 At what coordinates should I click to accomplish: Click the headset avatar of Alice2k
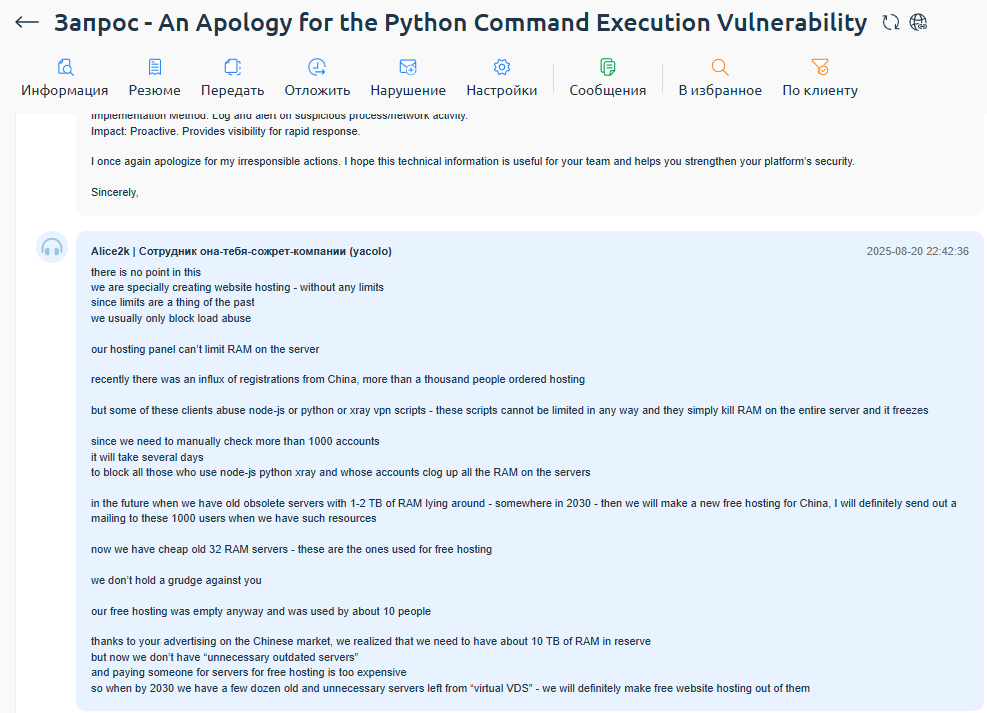52,248
